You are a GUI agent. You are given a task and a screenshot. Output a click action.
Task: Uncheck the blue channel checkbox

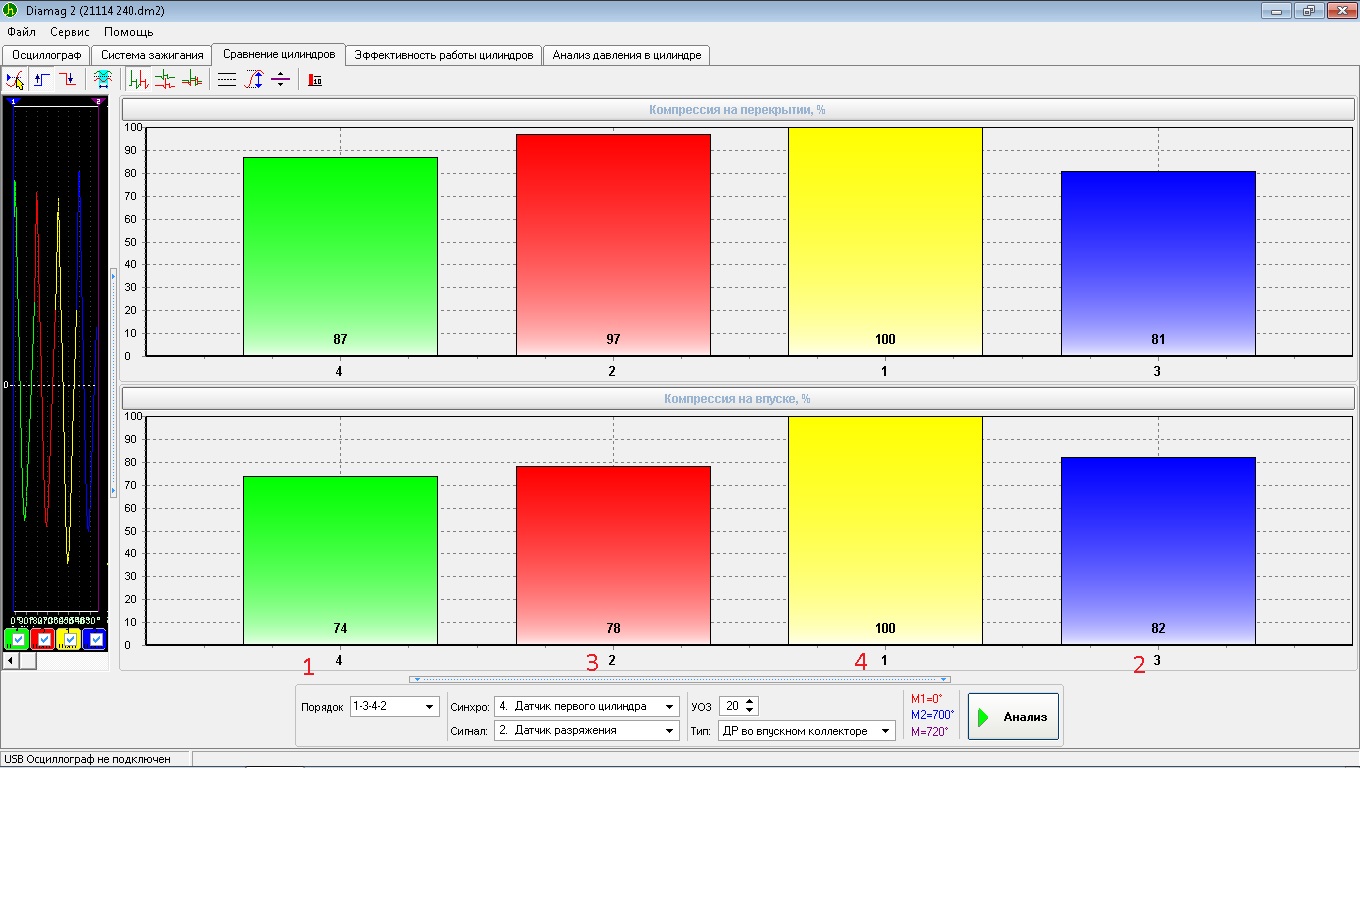coord(96,640)
